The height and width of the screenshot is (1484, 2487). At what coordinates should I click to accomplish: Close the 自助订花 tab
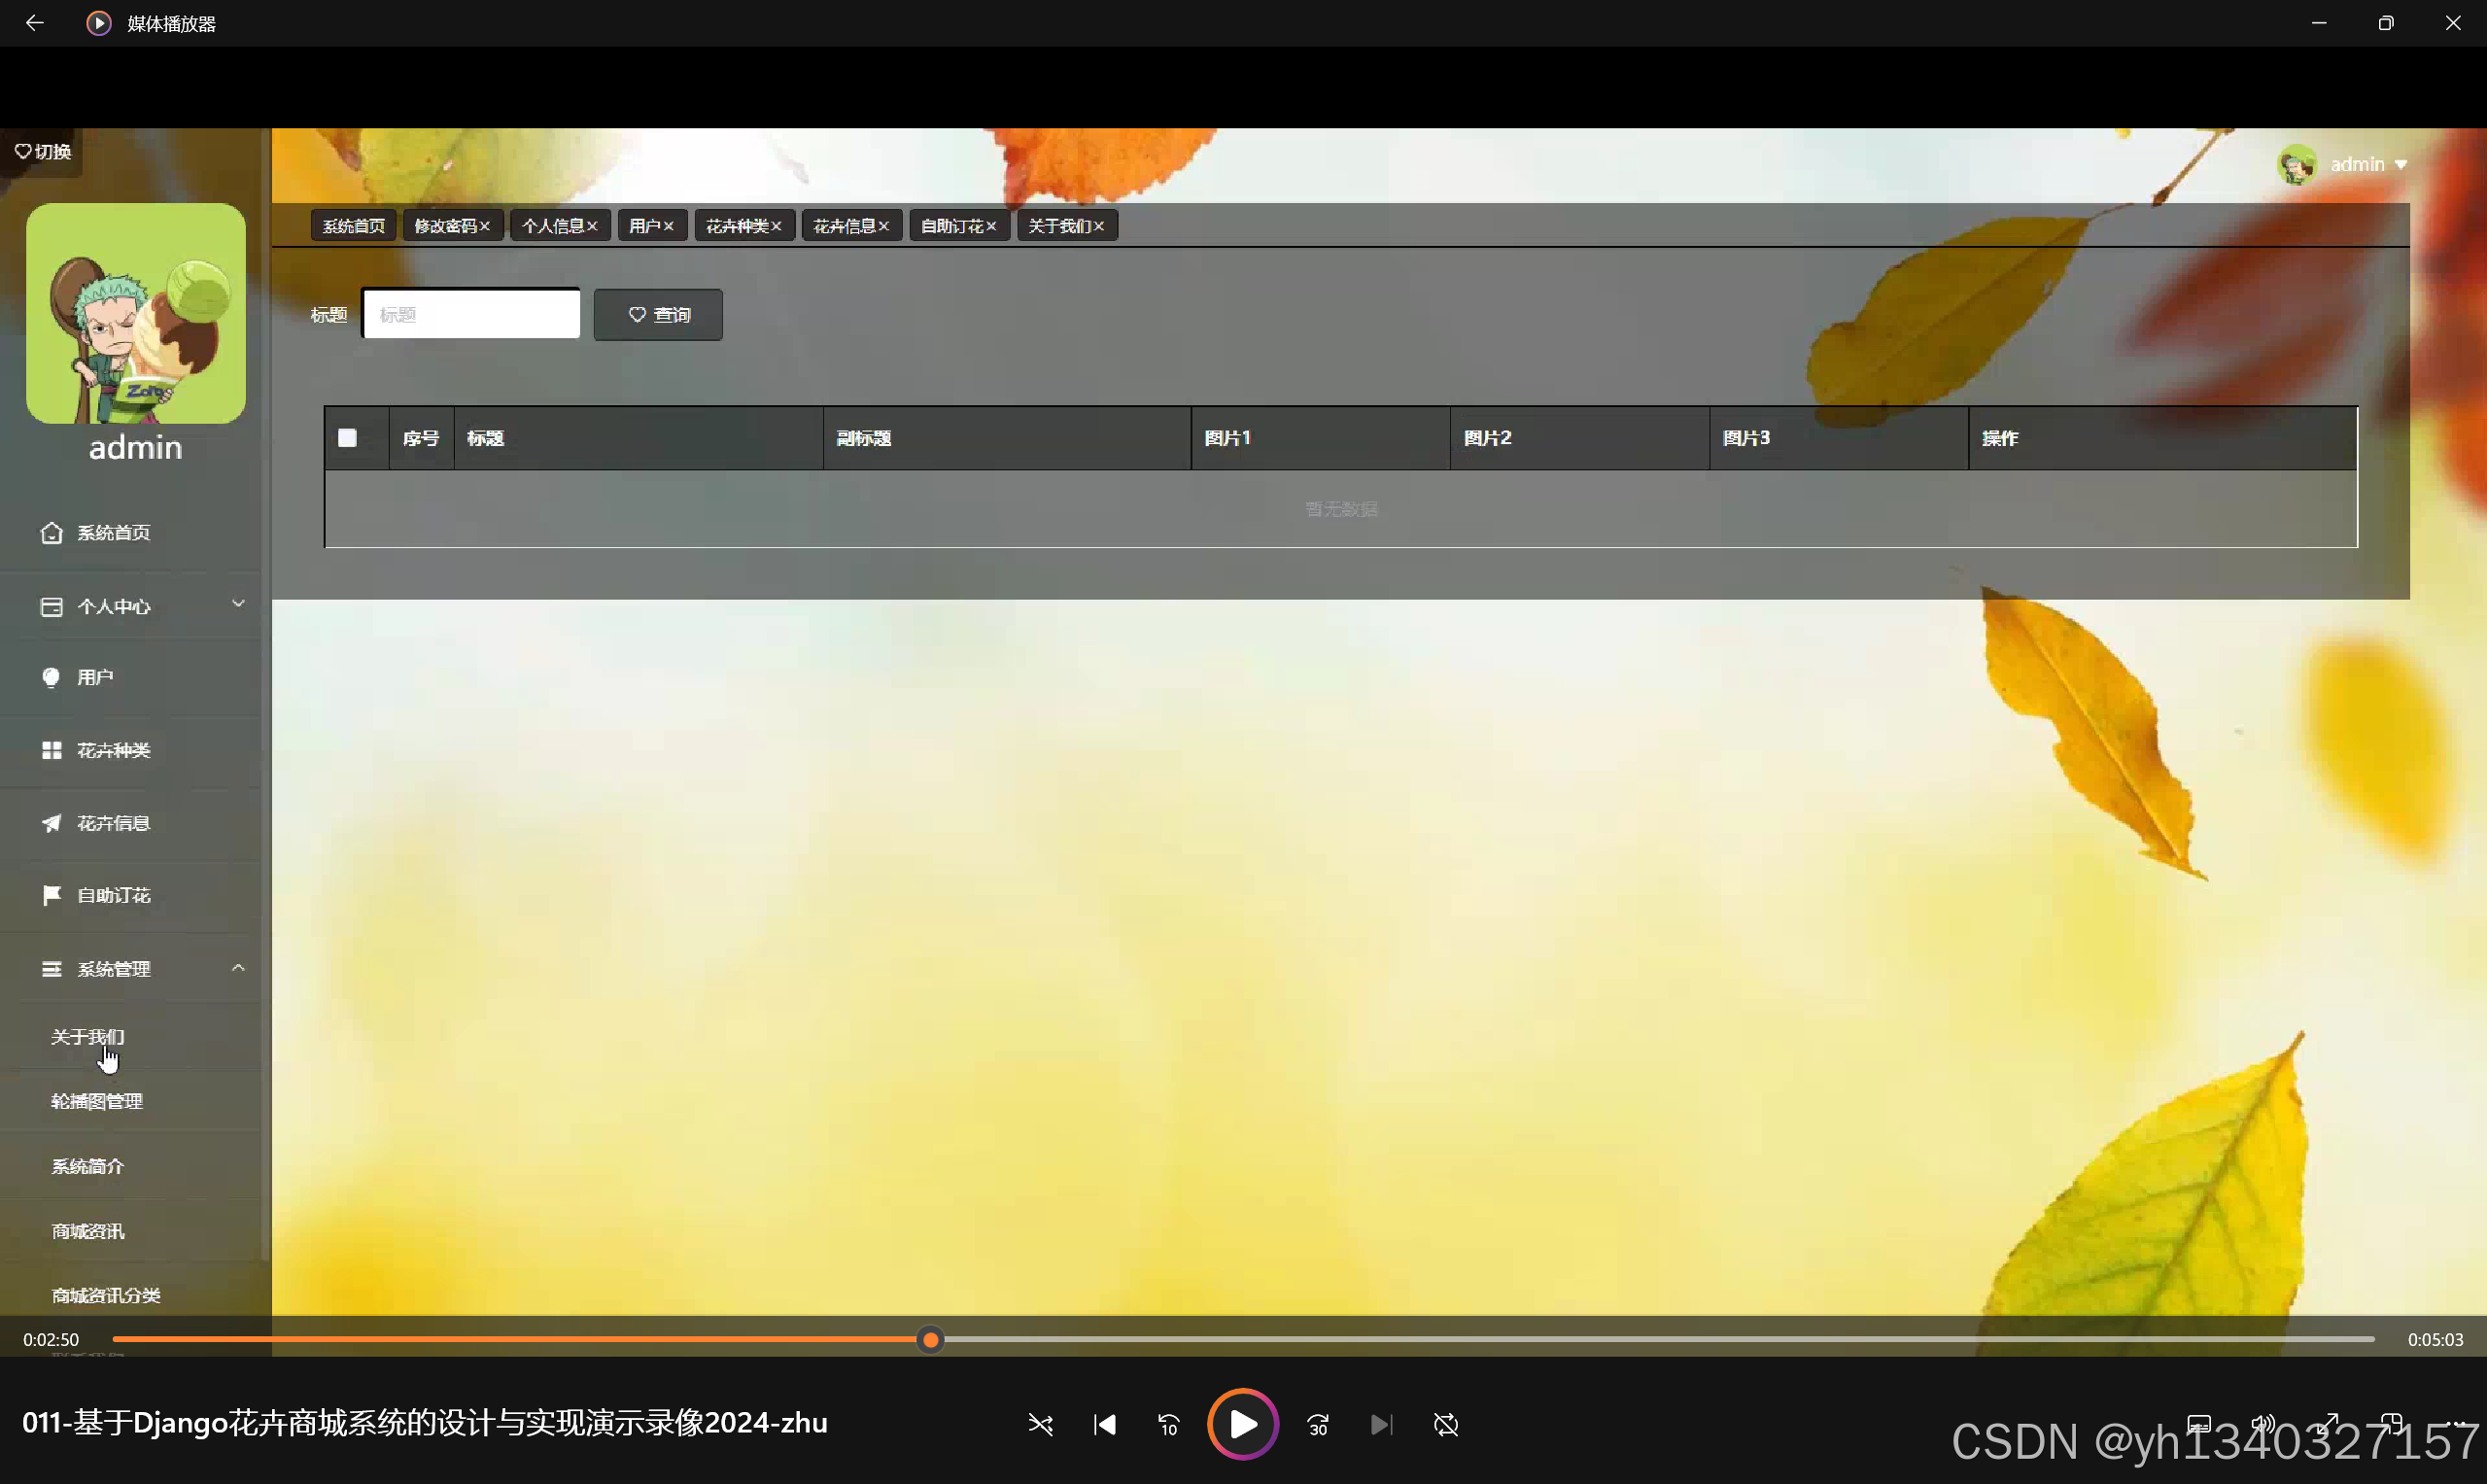pyautogui.click(x=992, y=227)
